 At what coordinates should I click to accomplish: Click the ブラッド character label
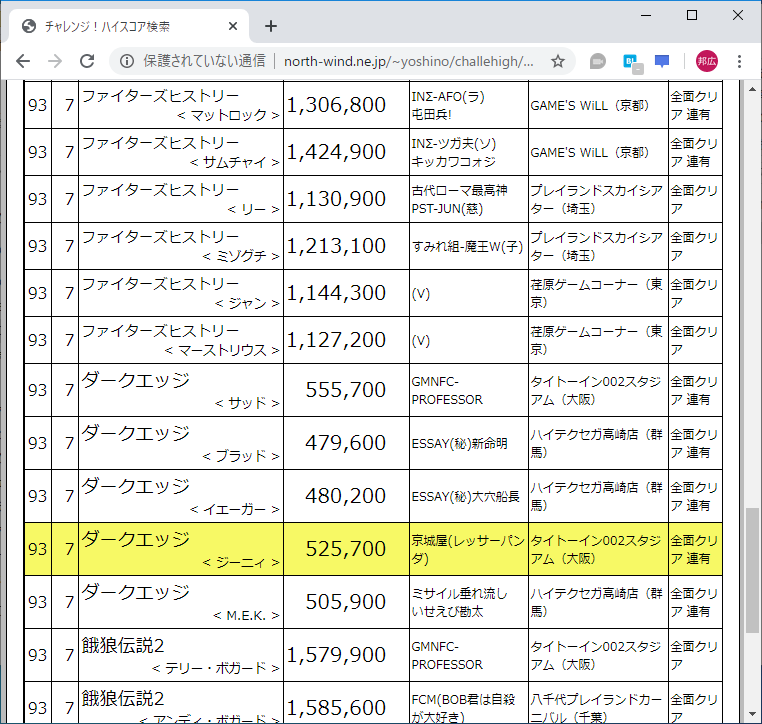(241, 456)
